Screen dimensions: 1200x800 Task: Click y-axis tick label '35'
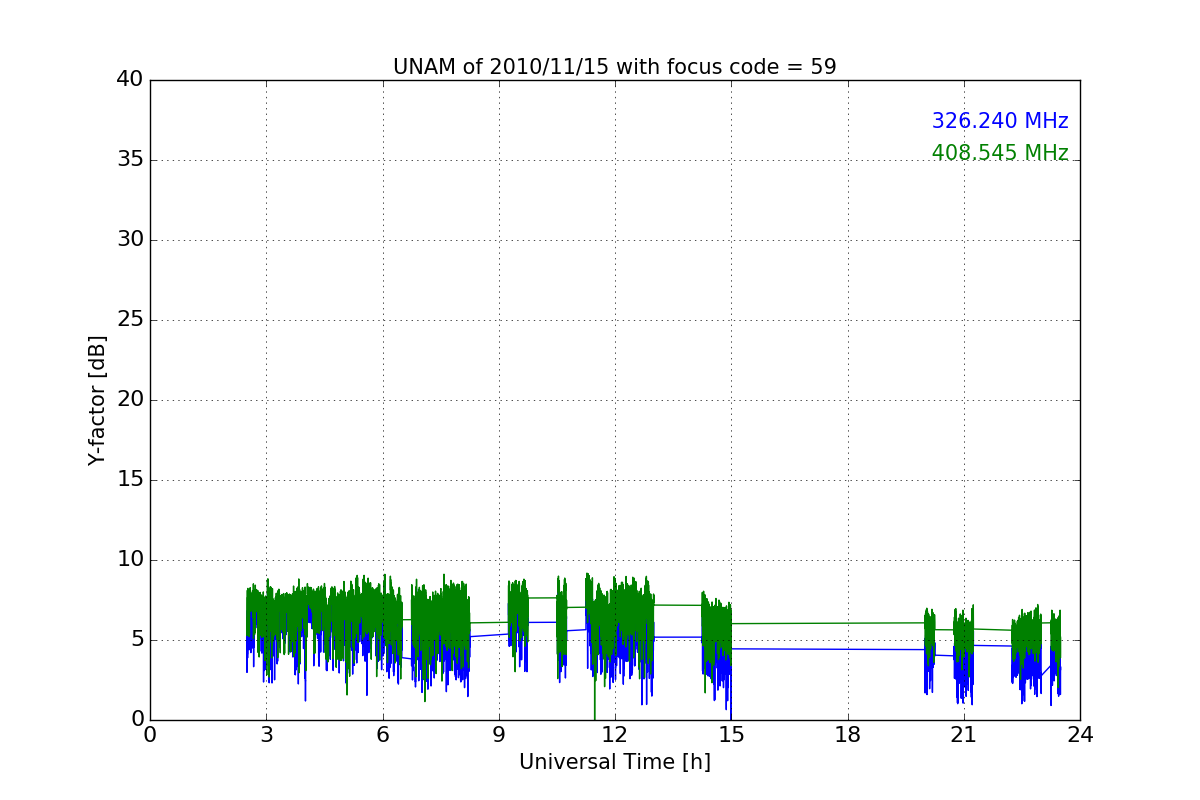point(130,160)
